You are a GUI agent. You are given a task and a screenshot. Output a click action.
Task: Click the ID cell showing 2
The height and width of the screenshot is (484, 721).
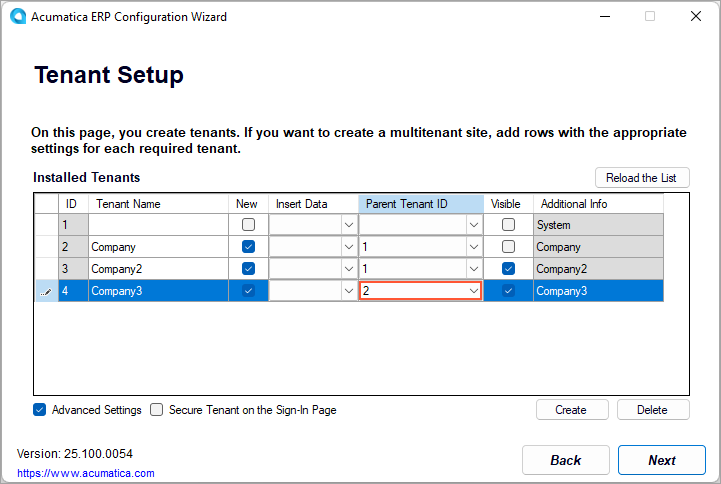pos(73,247)
